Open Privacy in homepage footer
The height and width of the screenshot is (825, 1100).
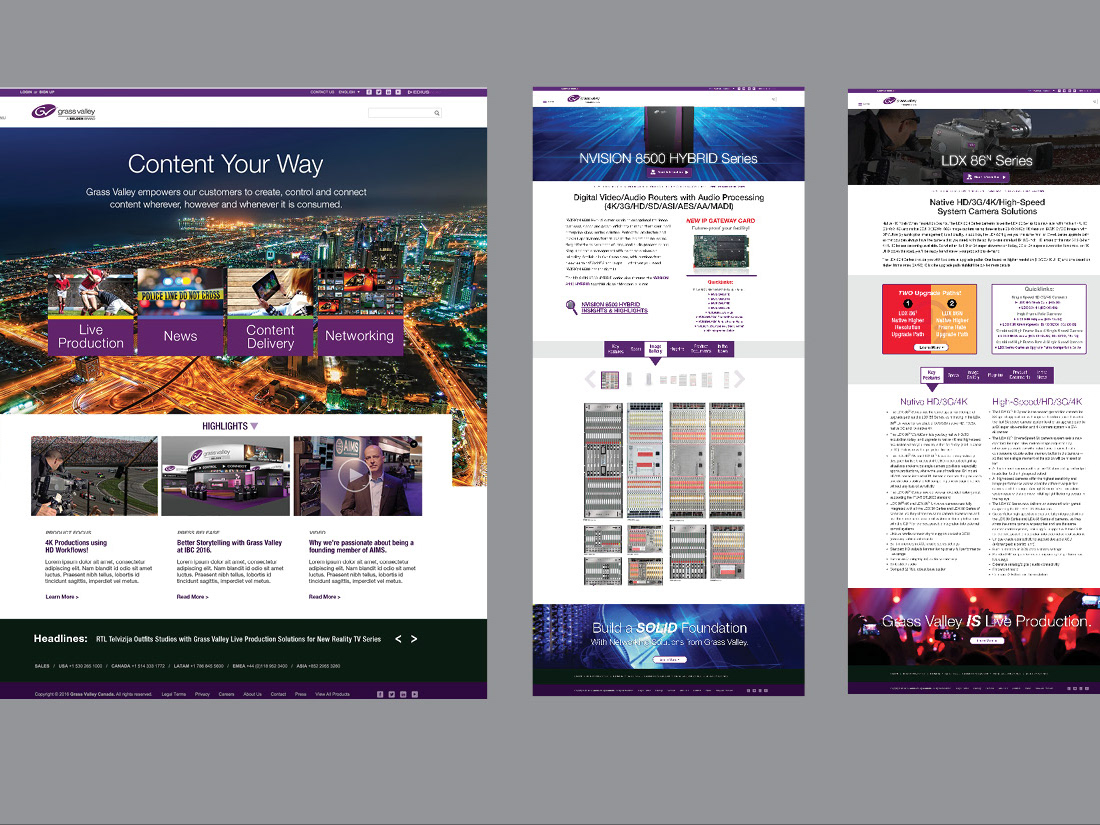click(202, 694)
